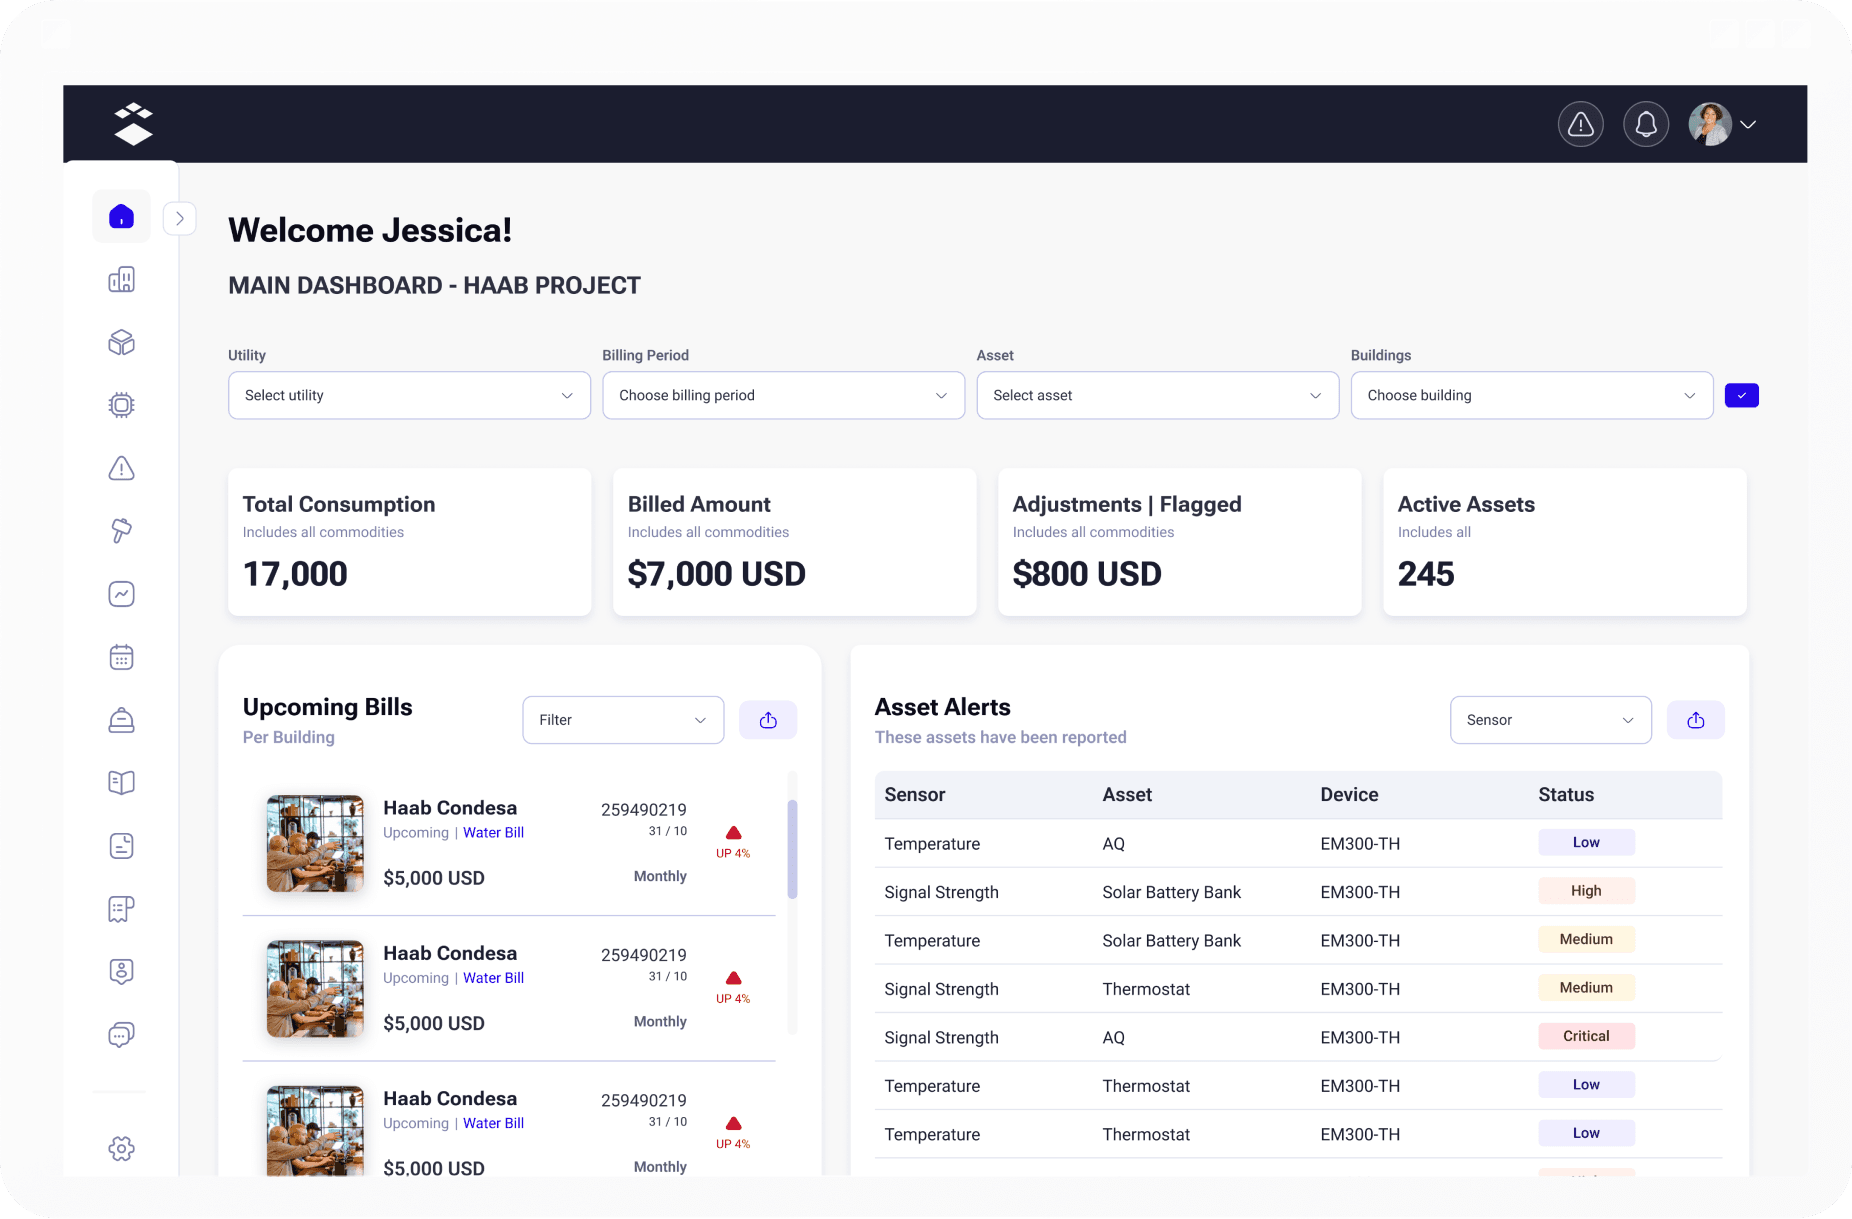
Task: Click the Upcoming Bills list scrollbar
Action: pos(792,850)
